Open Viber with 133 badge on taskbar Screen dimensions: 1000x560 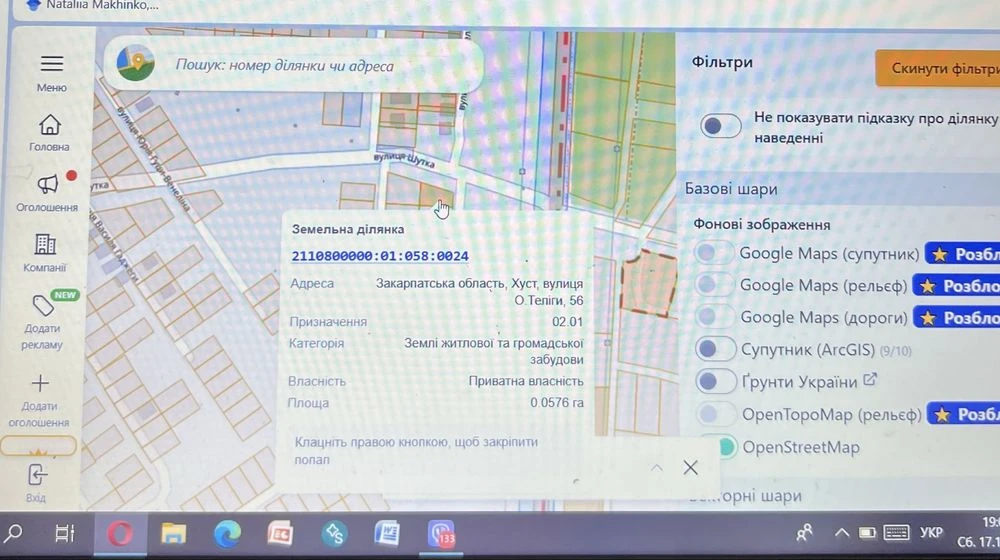coord(441,534)
